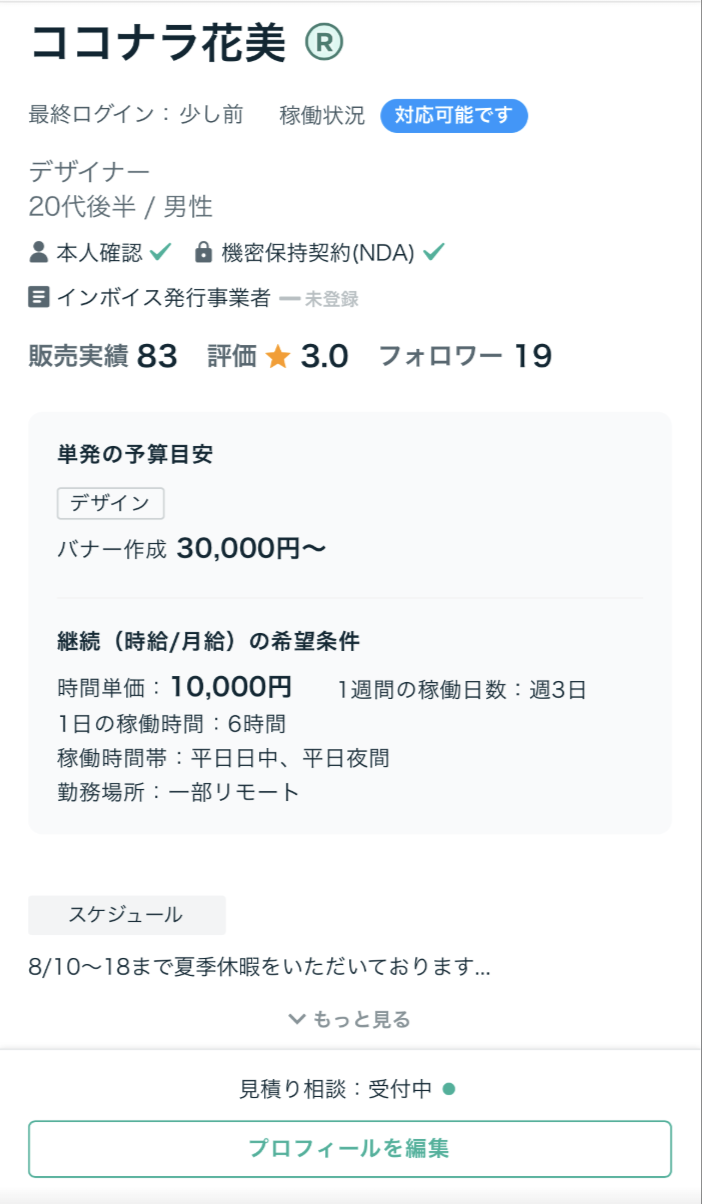
Task: Open the 販売実績 83 sales record
Action: point(103,356)
